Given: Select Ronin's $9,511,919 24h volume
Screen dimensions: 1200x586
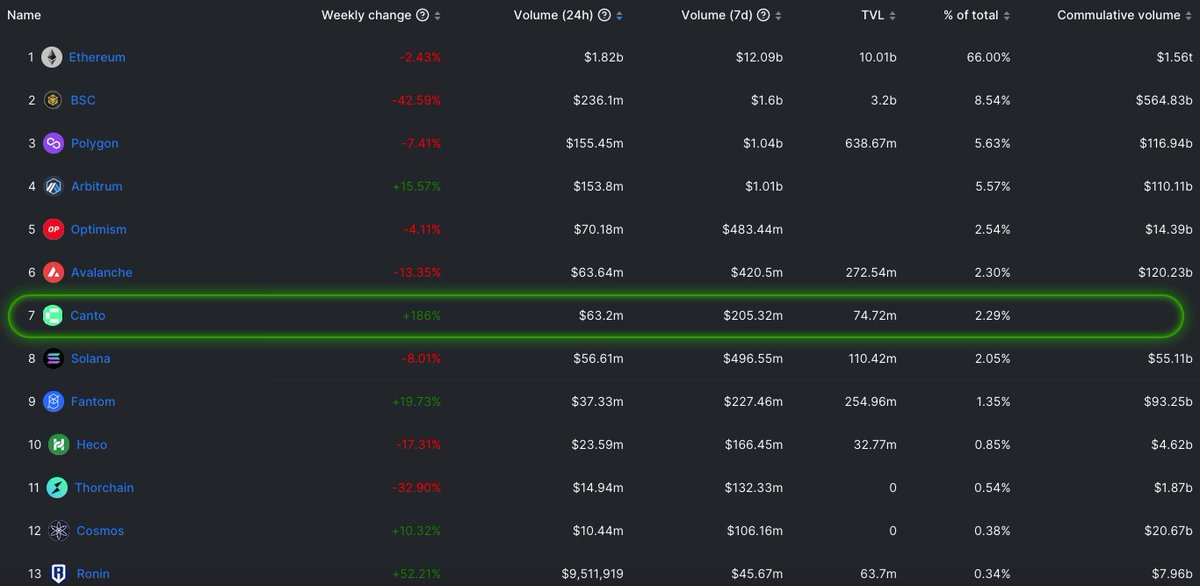Looking at the screenshot, I should (591, 573).
